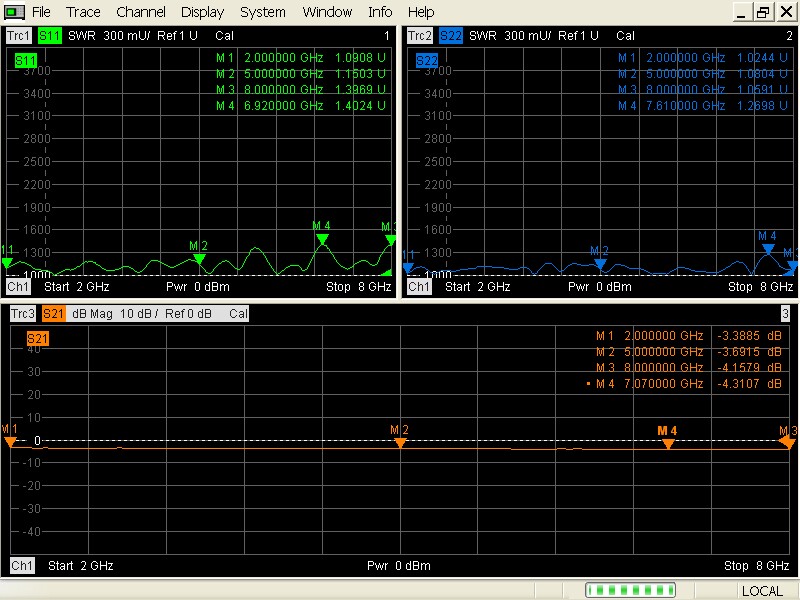Image resolution: width=800 pixels, height=600 pixels.
Task: Click blue marker M1 triangle at S22 start
Action: [408, 267]
